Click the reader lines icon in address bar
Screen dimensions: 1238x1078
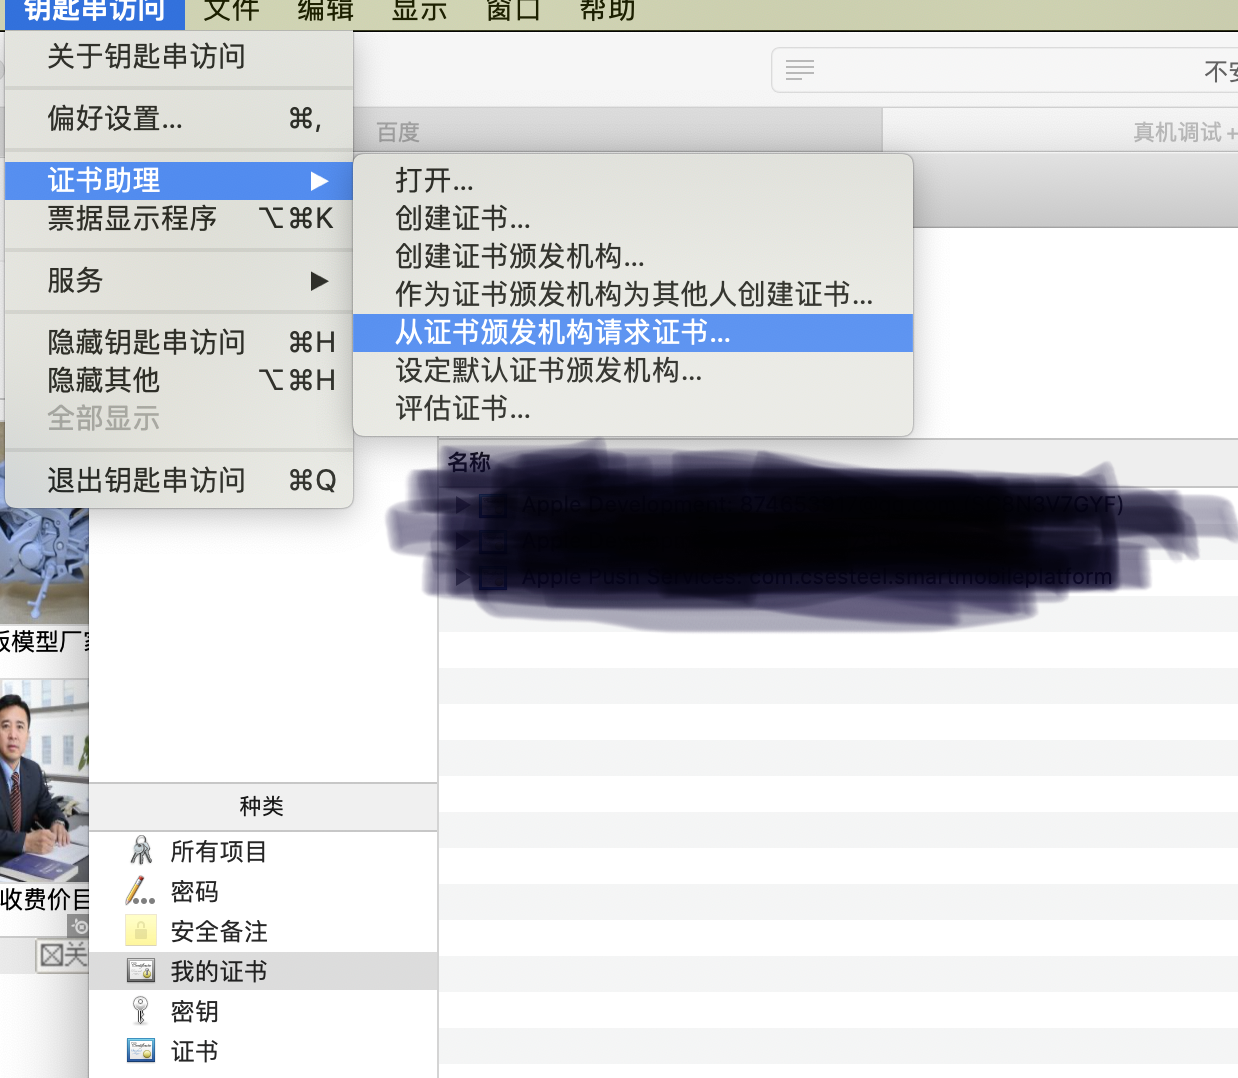coord(800,70)
